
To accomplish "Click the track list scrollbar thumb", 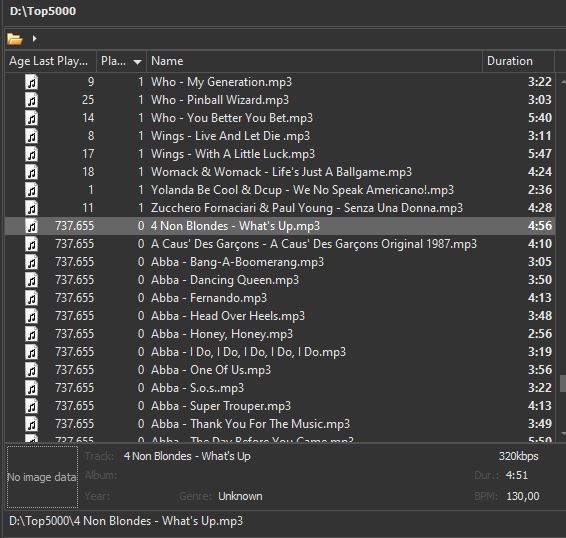I will (563, 383).
